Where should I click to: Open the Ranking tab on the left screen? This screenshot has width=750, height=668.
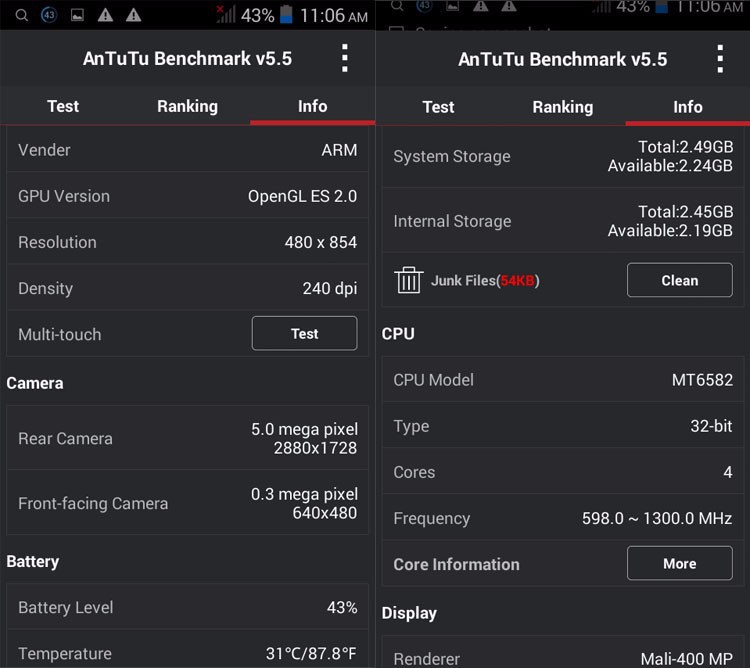[187, 106]
